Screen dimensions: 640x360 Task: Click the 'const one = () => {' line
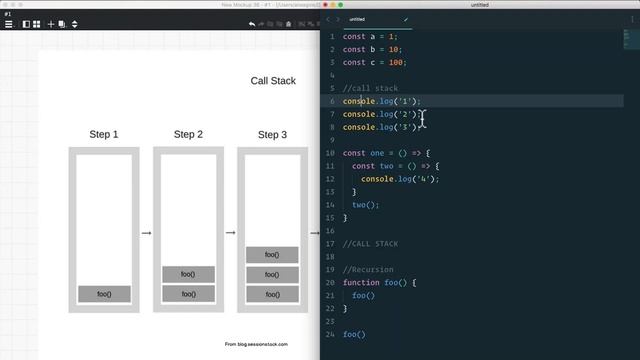tap(386, 153)
